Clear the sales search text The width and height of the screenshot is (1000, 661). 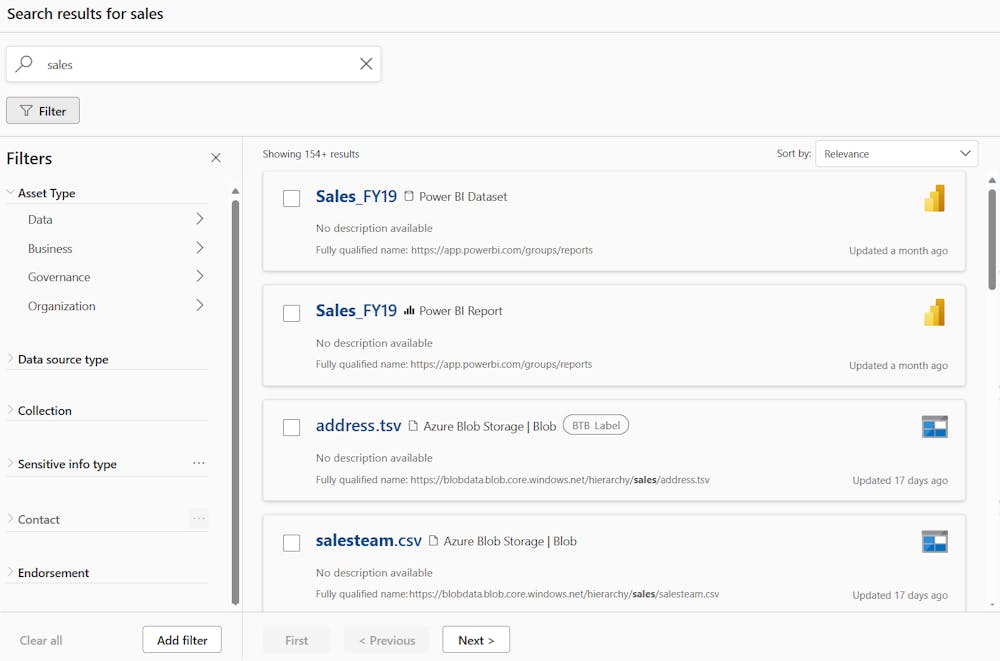[x=366, y=64]
